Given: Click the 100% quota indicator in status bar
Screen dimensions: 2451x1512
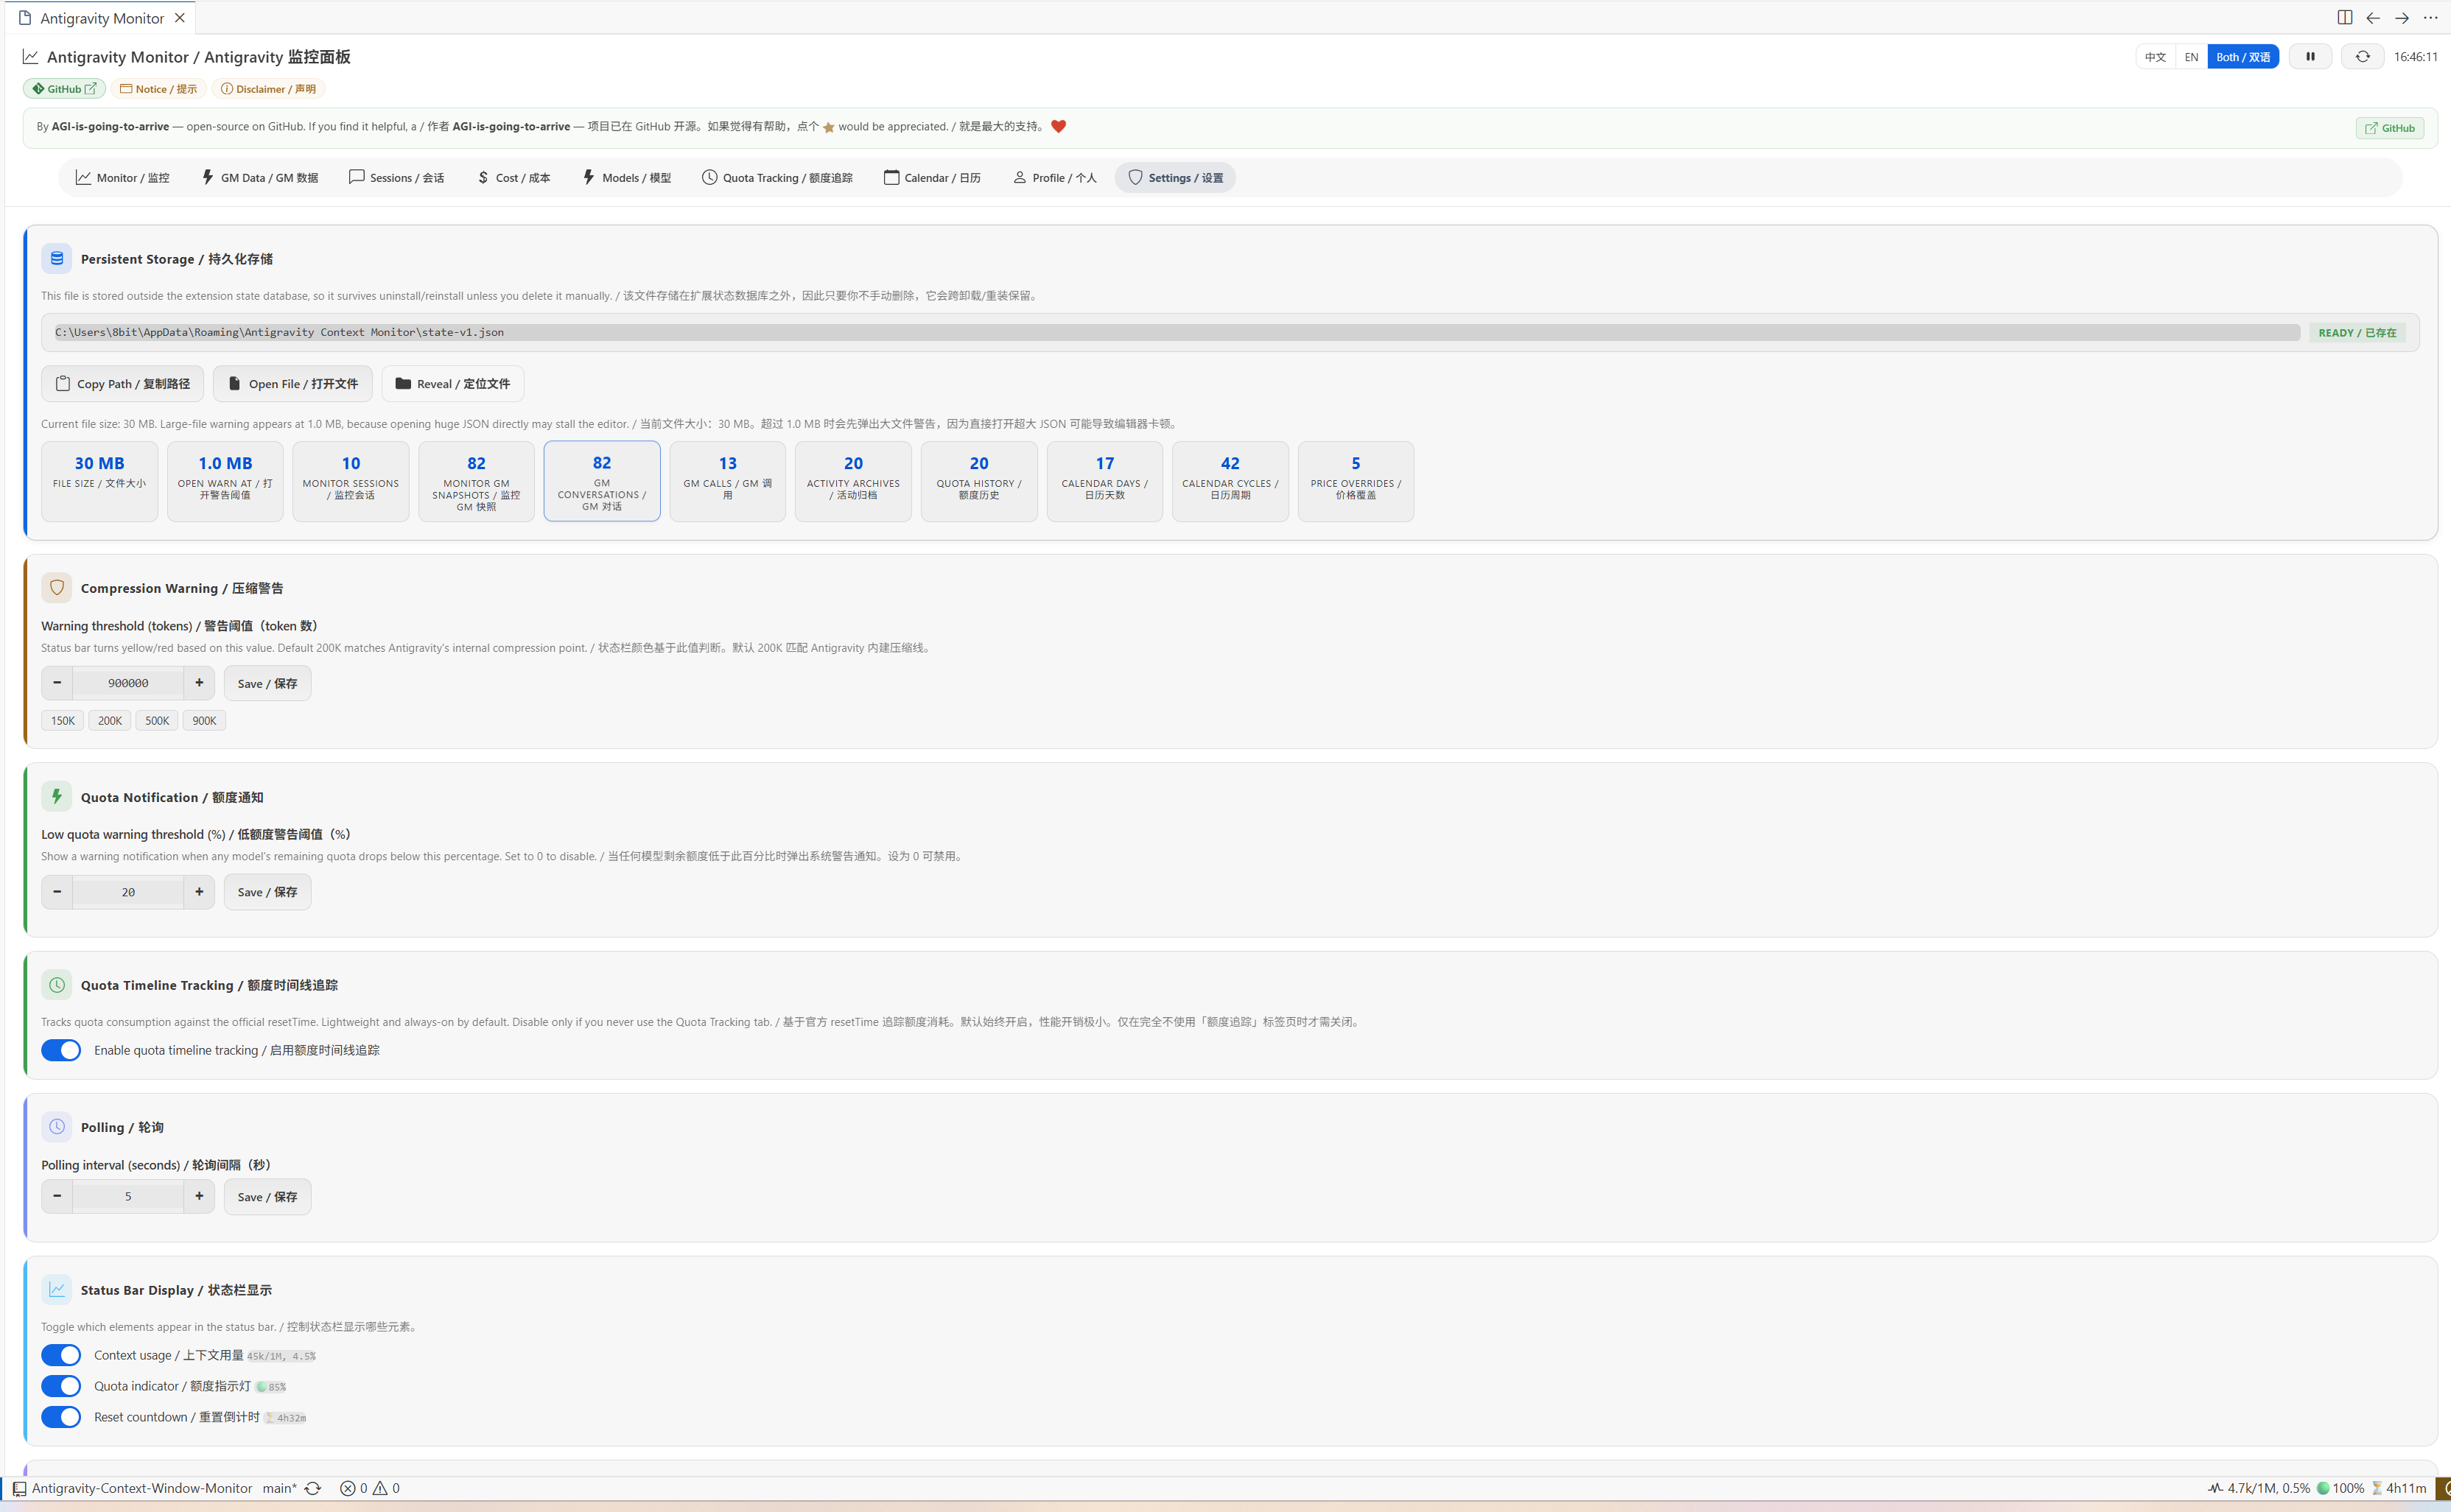Looking at the screenshot, I should point(2341,1488).
